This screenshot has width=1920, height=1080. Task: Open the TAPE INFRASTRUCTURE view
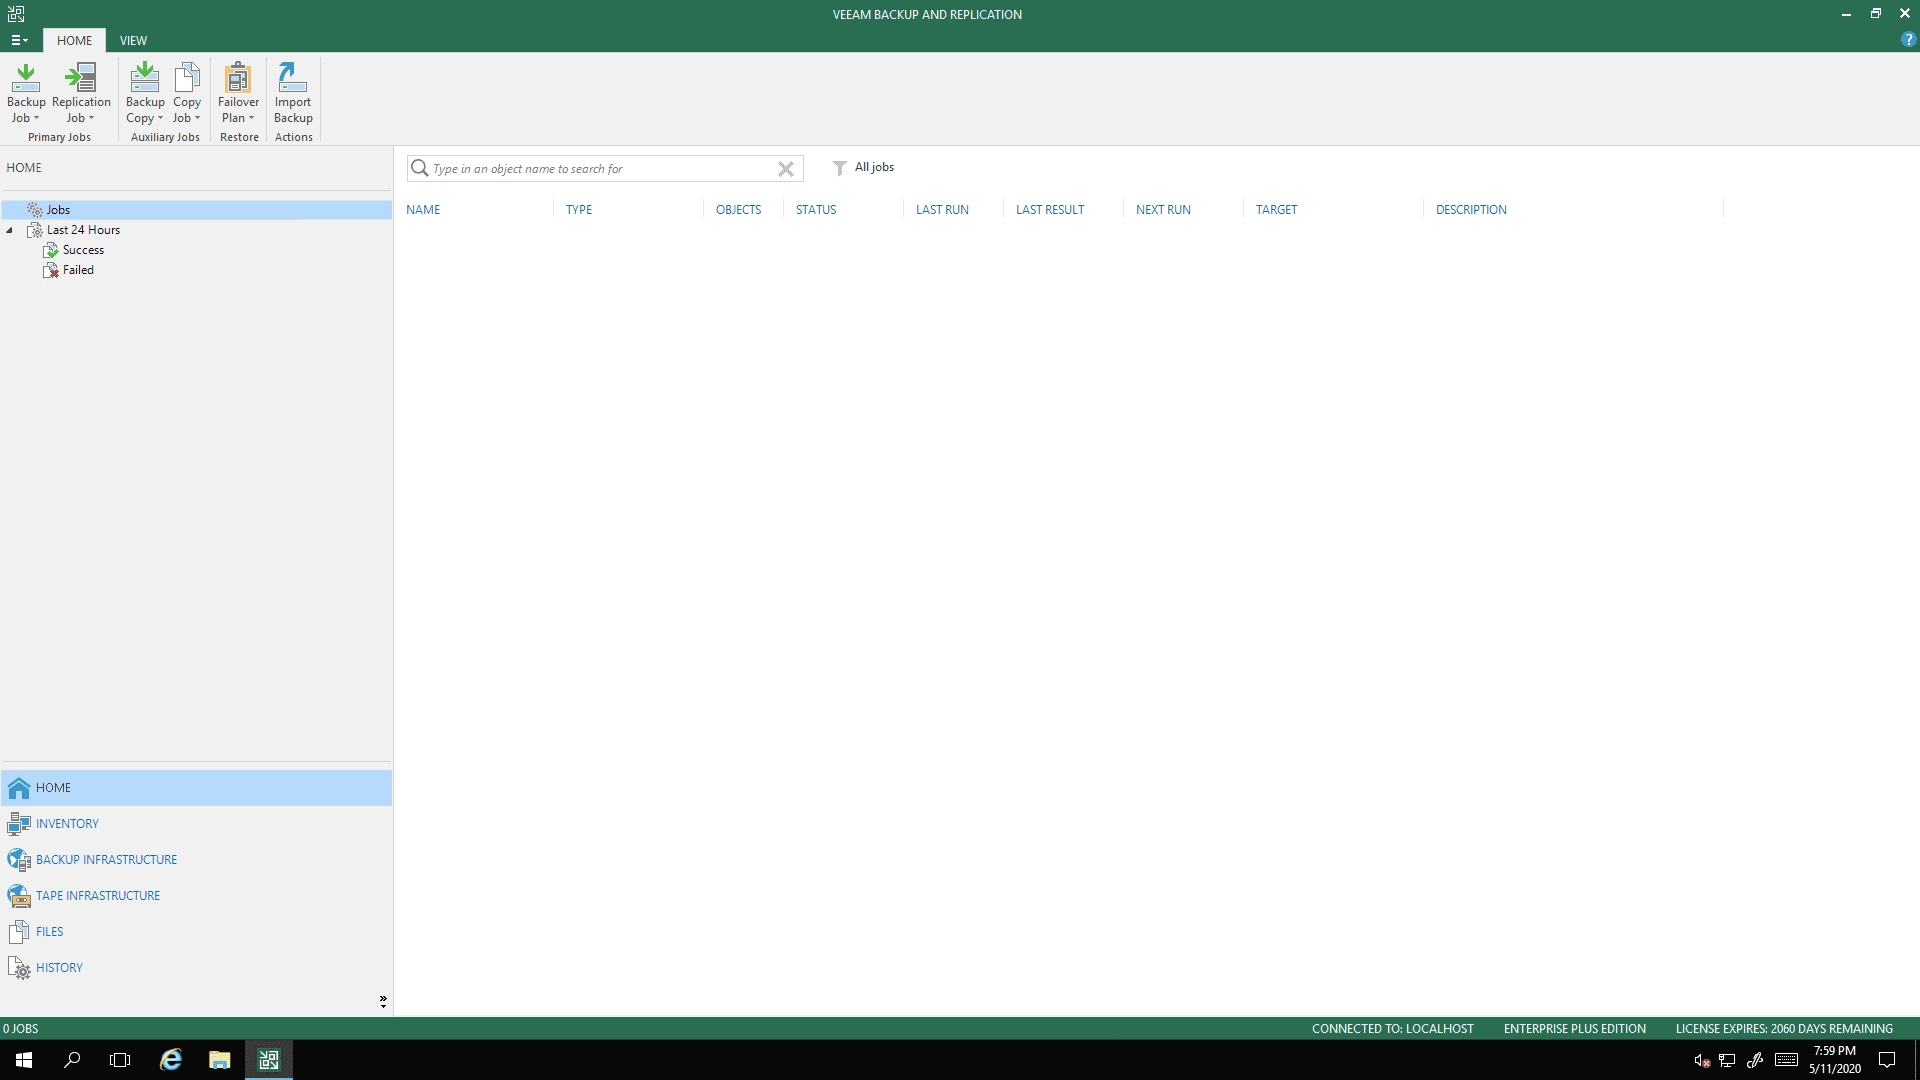pos(196,896)
